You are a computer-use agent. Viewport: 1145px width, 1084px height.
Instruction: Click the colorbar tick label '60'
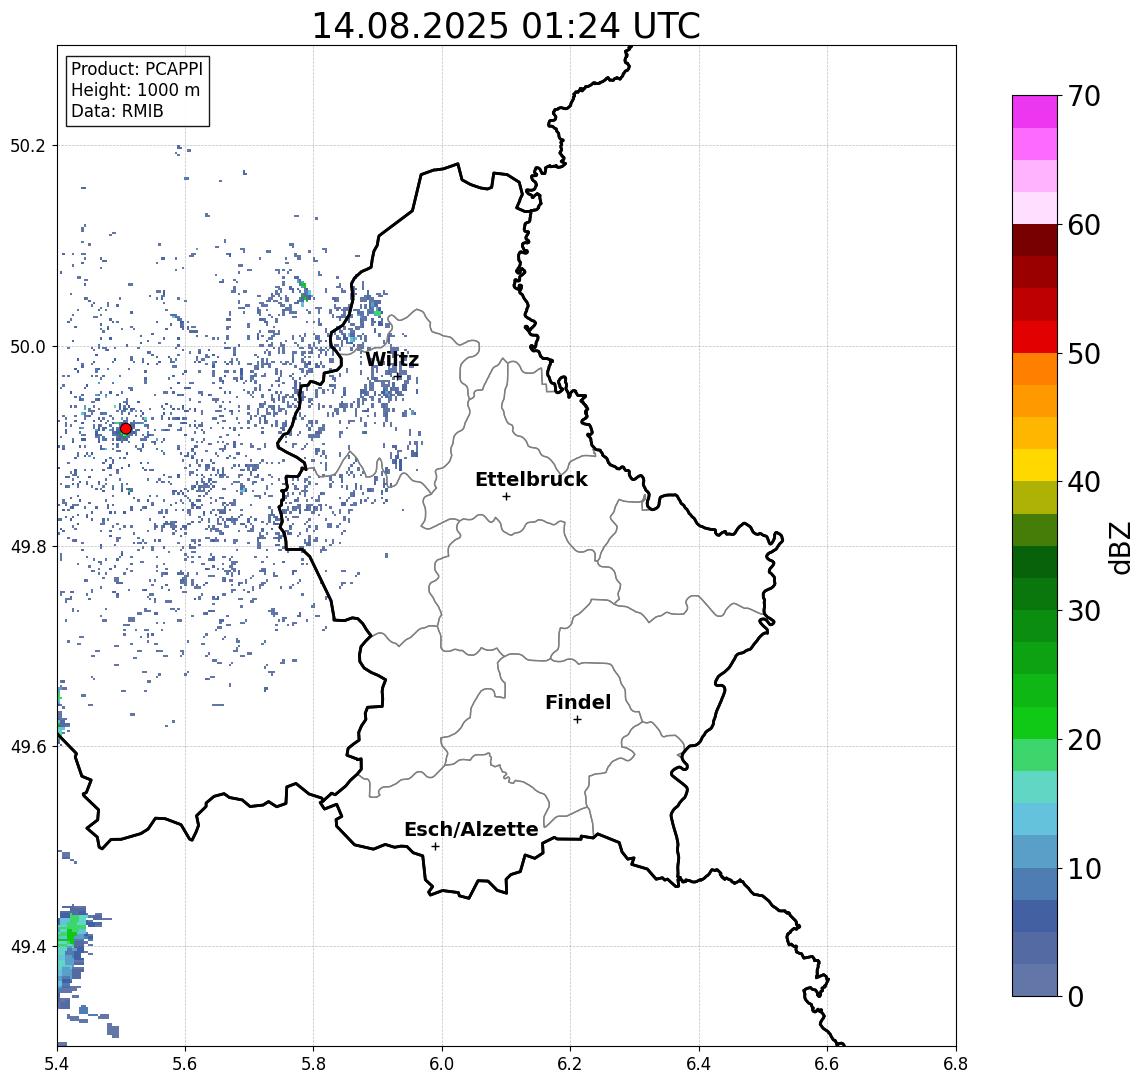[1084, 225]
